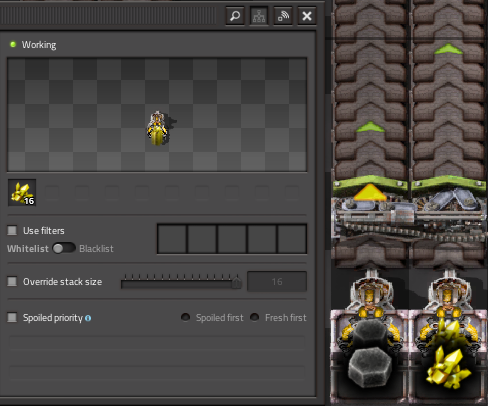
Task: Click the magnifier search icon in the title bar
Action: [x=235, y=16]
